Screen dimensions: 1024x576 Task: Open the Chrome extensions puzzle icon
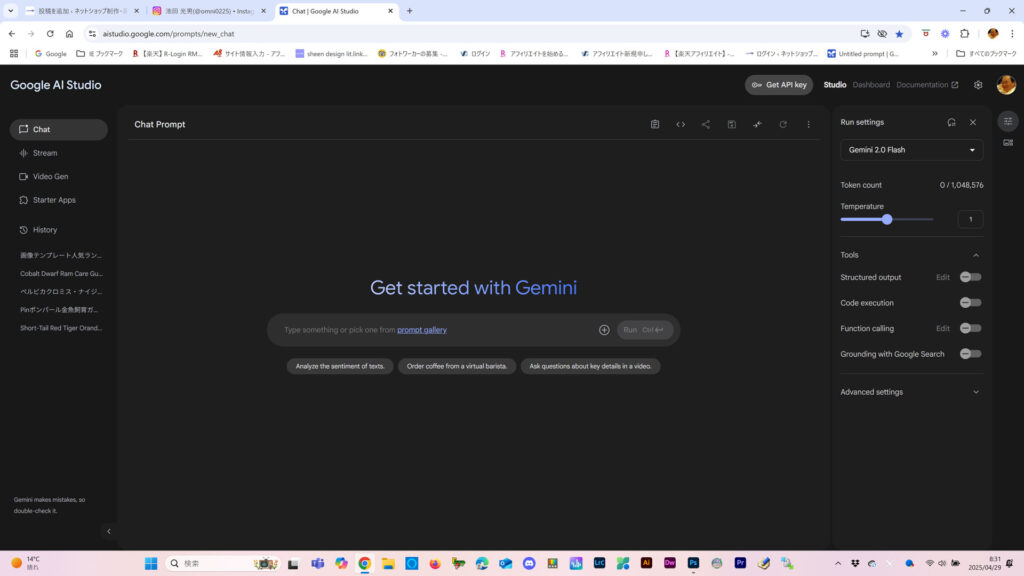[965, 34]
